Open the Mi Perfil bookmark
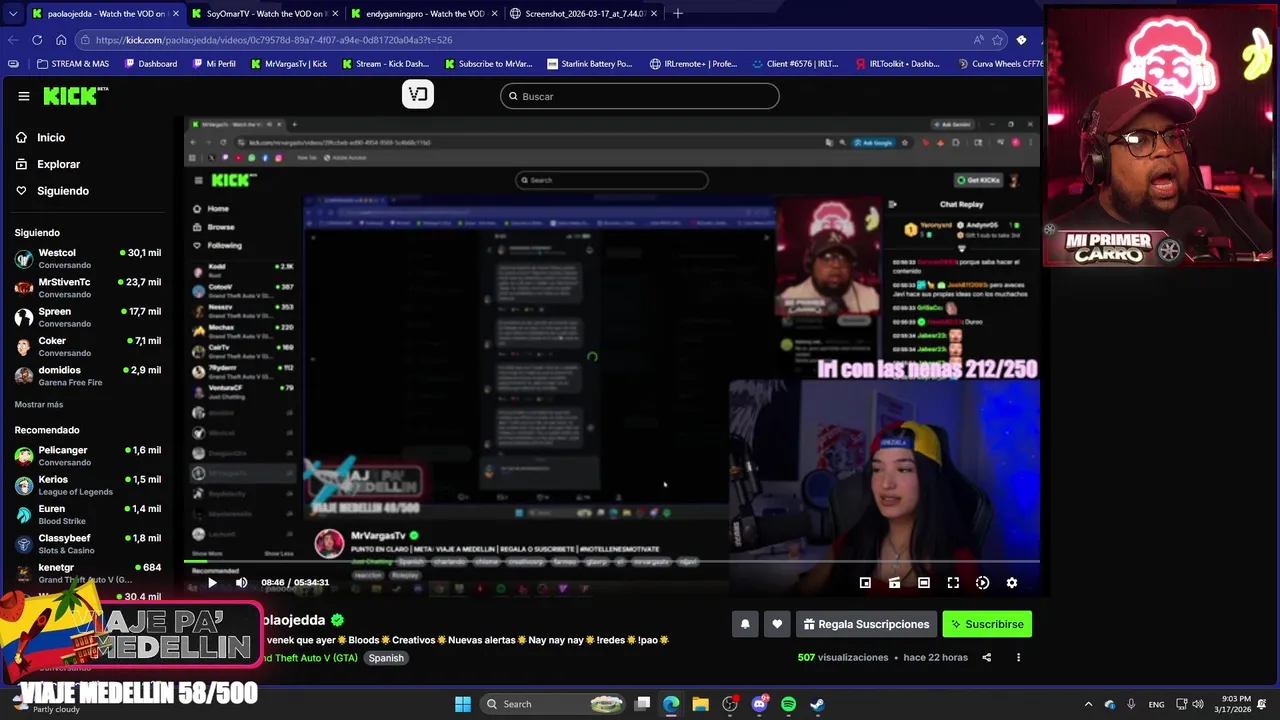1280x720 pixels. (x=214, y=64)
